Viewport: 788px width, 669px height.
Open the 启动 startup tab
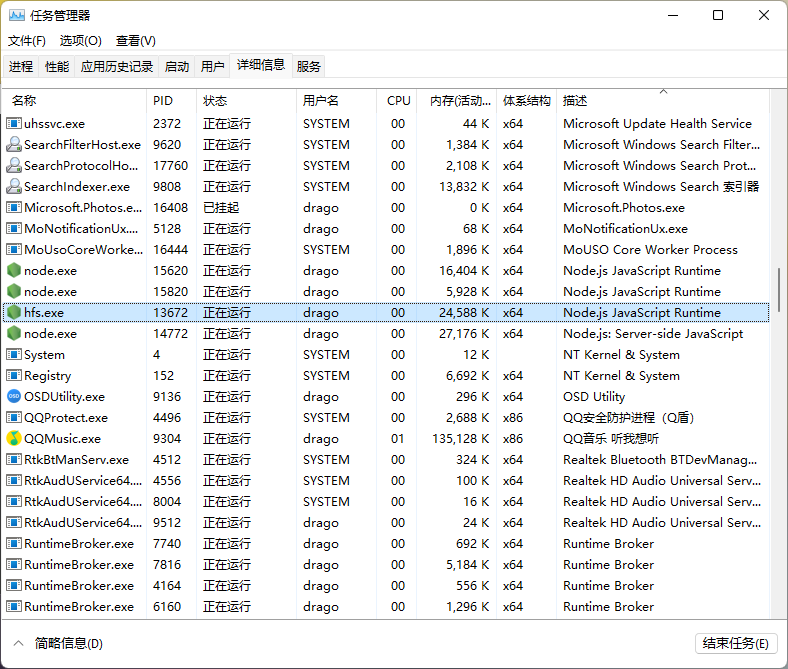177,66
